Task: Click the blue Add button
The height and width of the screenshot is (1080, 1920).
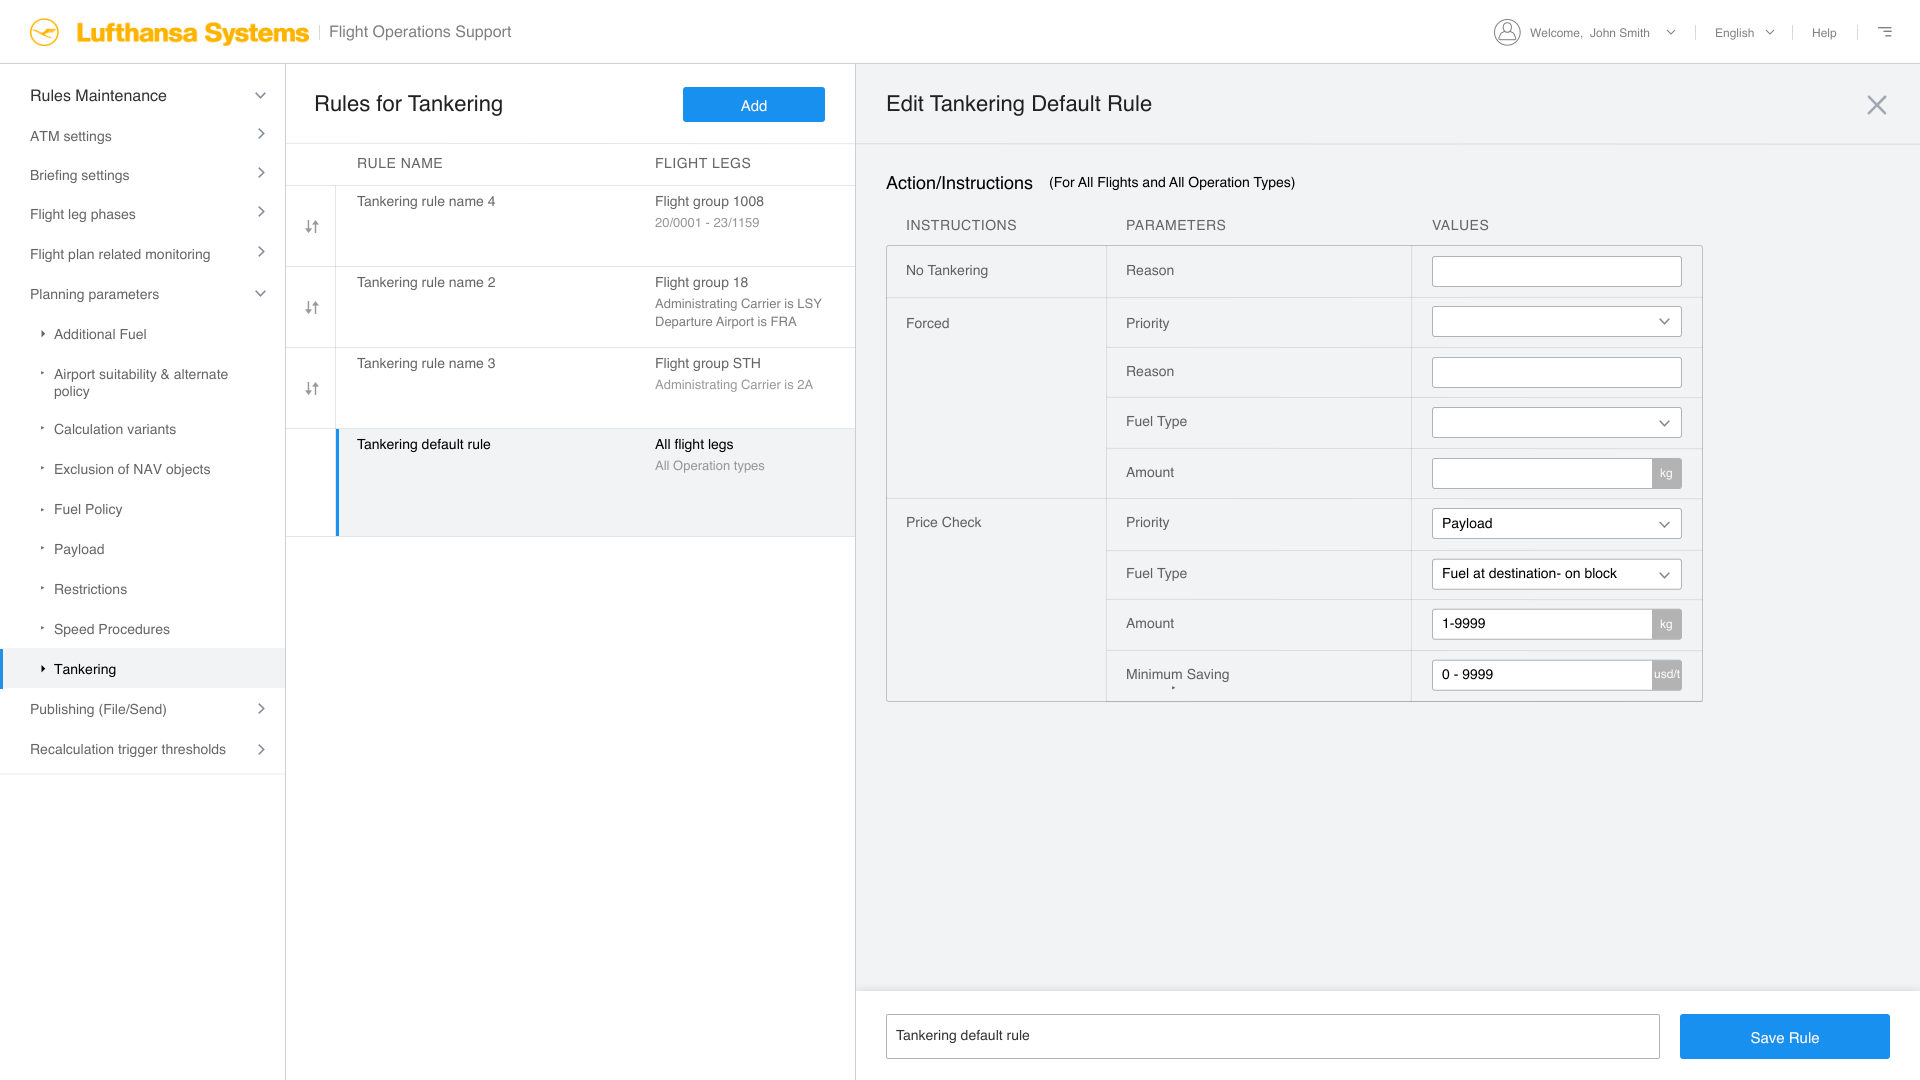Action: click(754, 105)
